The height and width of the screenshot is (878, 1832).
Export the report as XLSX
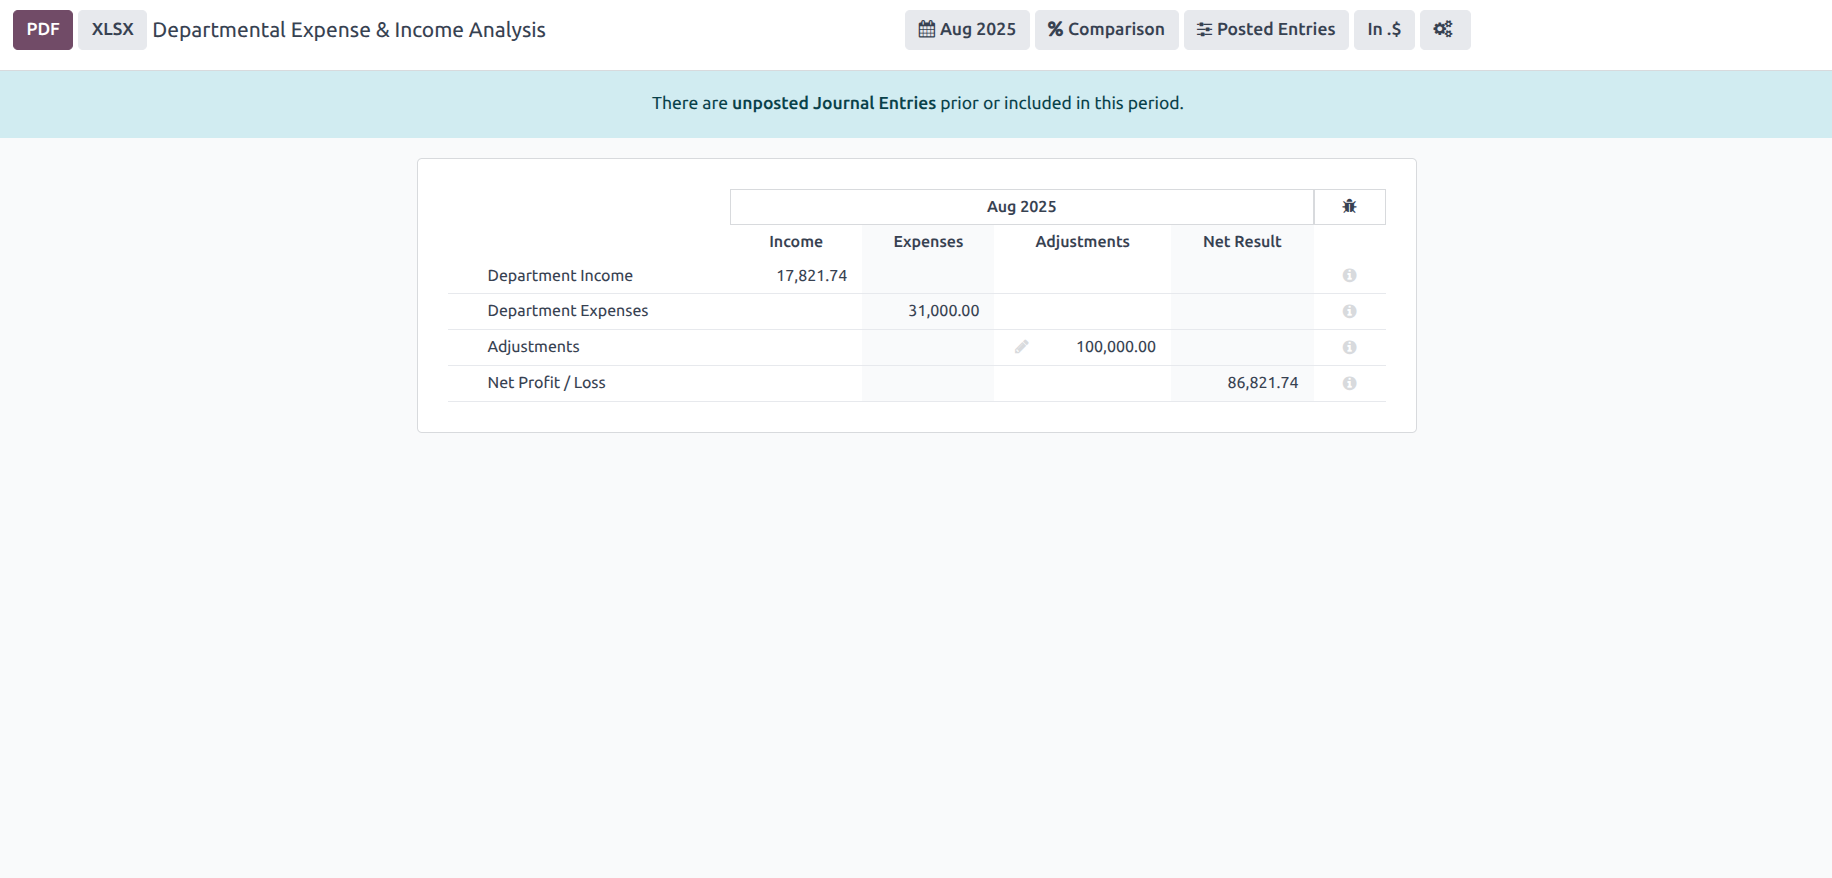coord(112,30)
